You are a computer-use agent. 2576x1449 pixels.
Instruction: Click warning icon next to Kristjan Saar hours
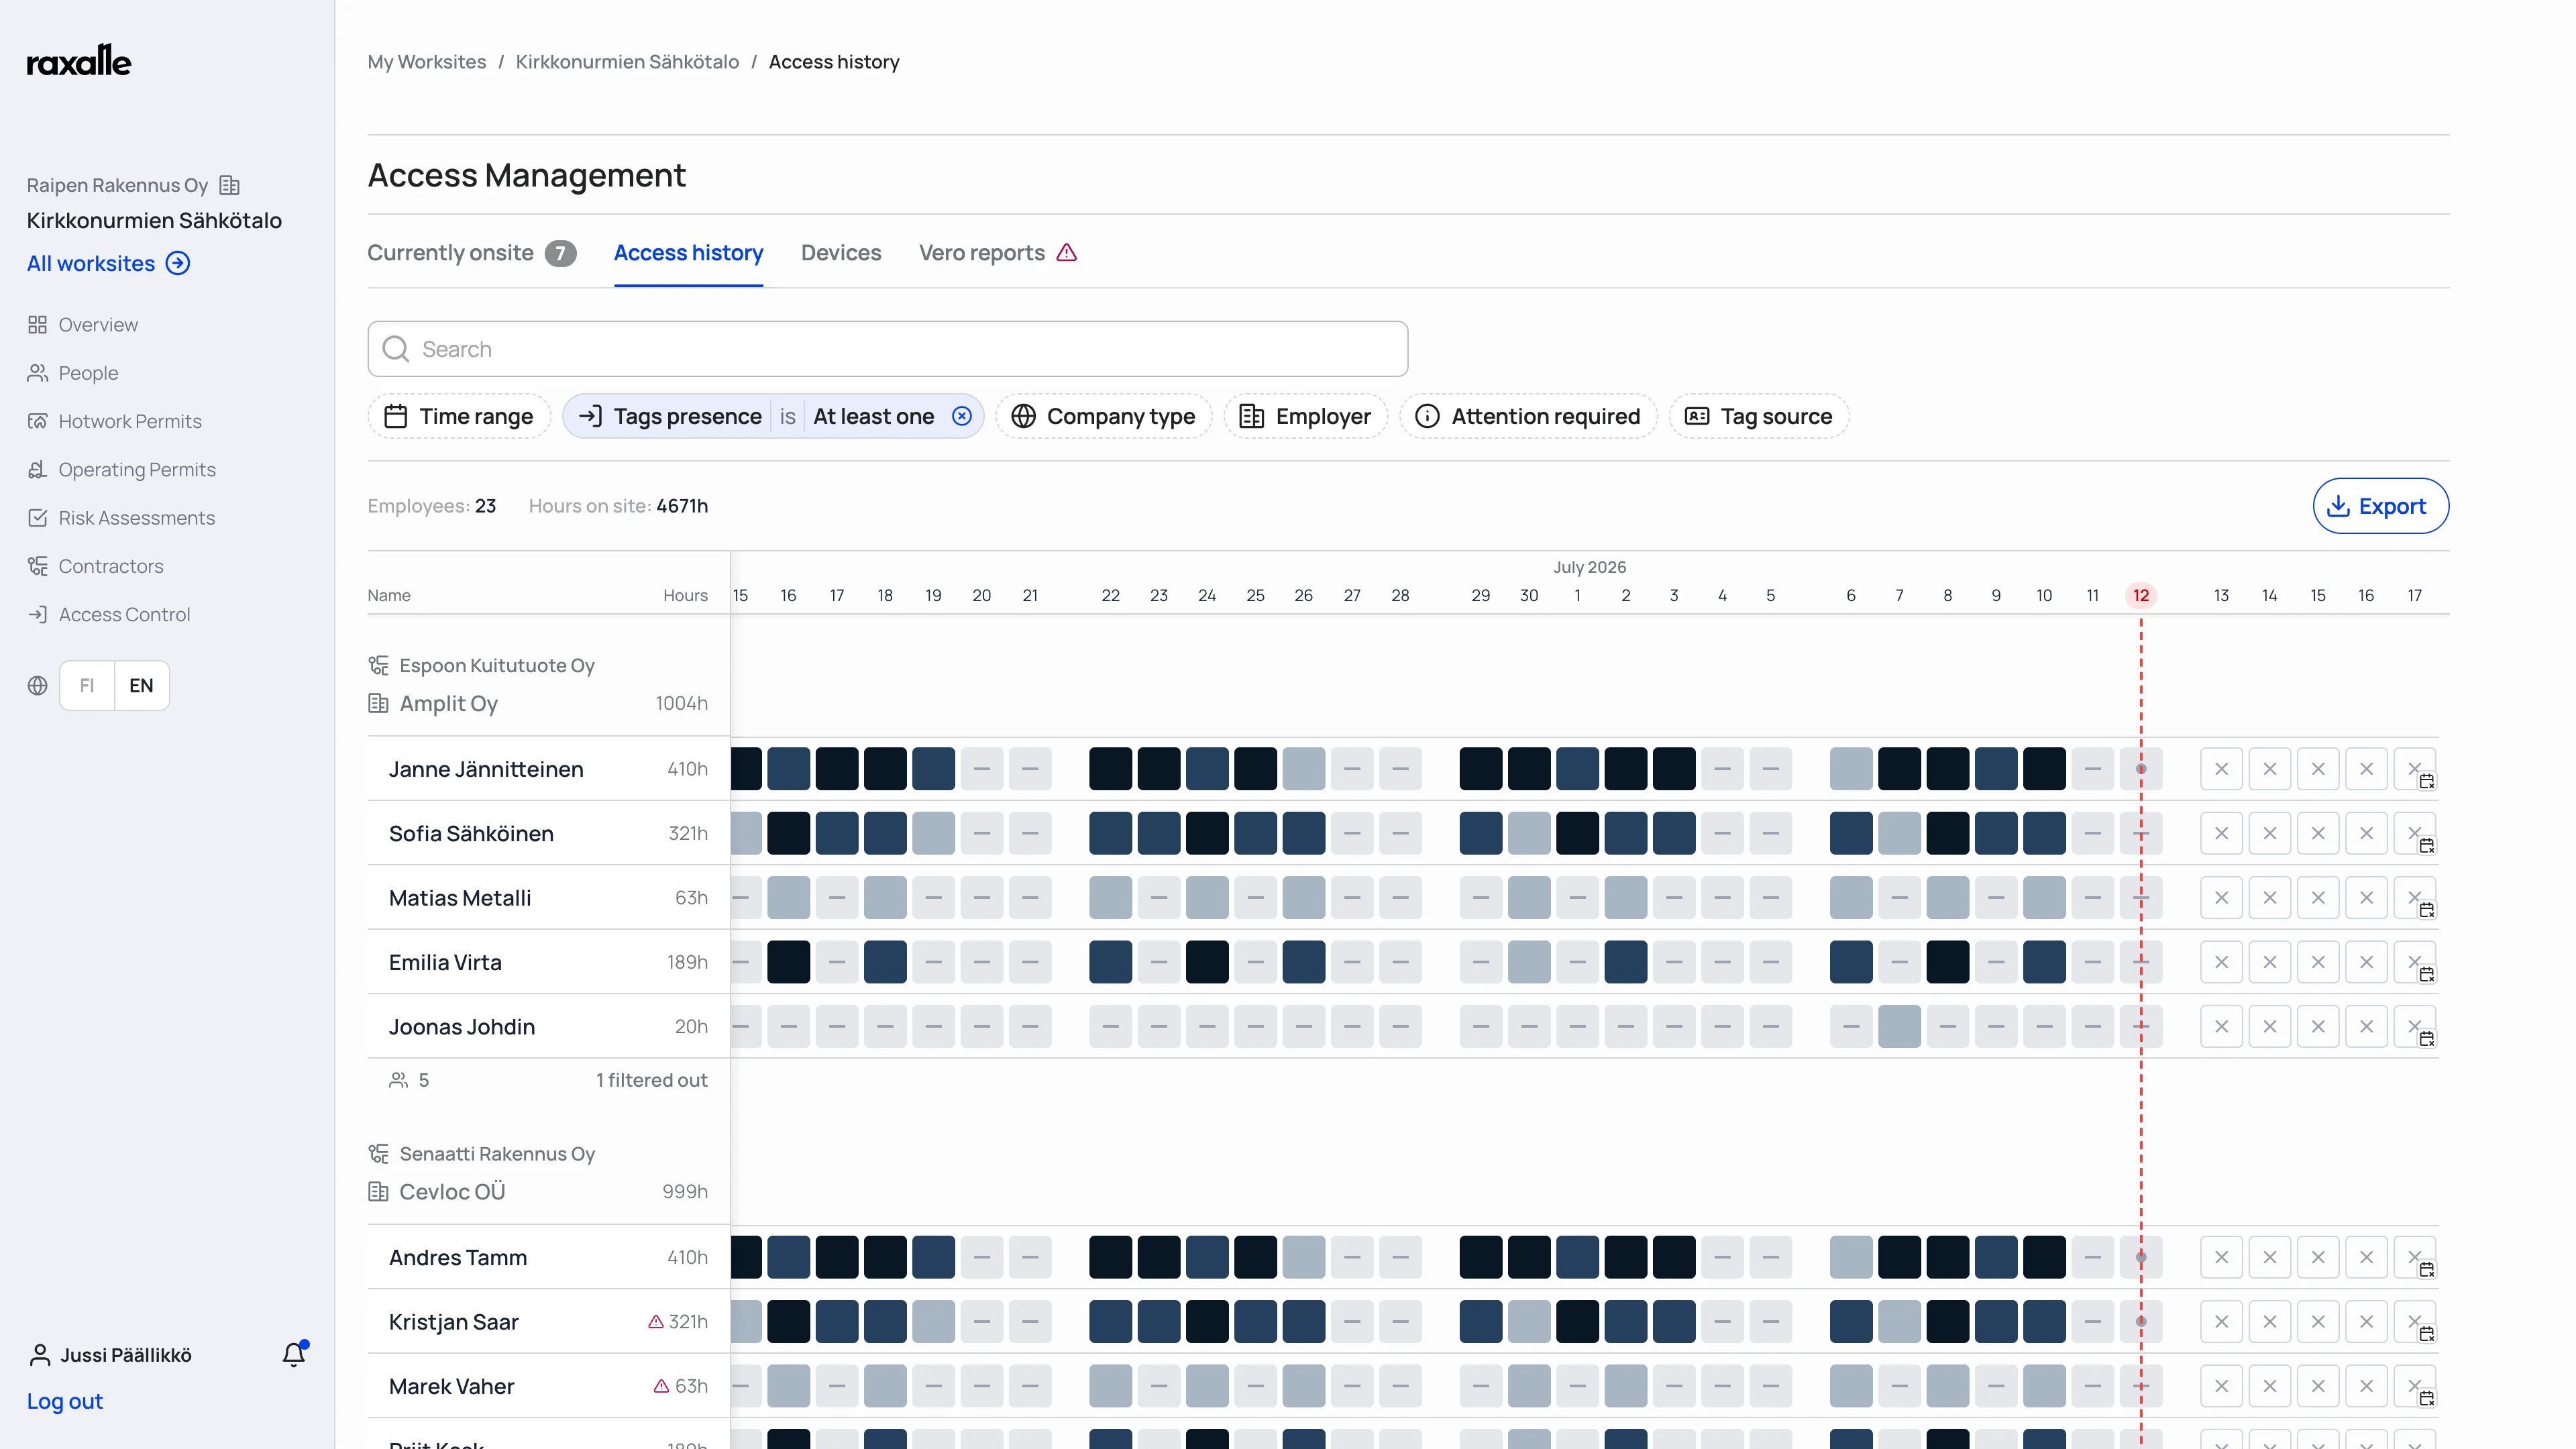[x=656, y=1322]
